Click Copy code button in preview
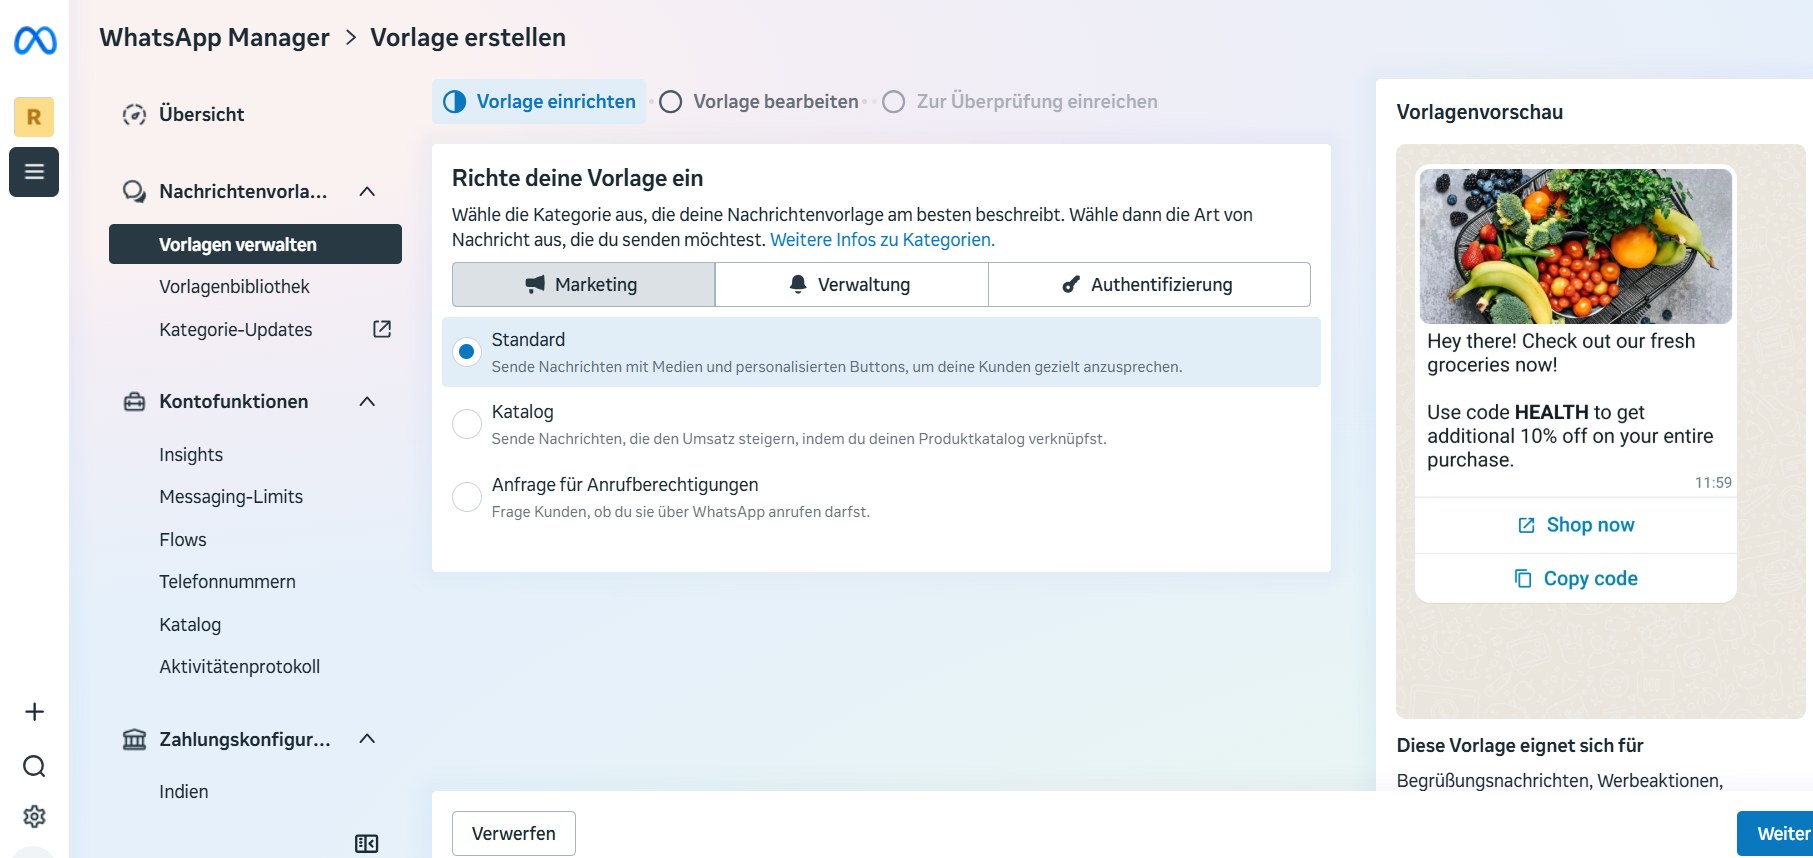Viewport: 1813px width, 858px height. pos(1576,578)
